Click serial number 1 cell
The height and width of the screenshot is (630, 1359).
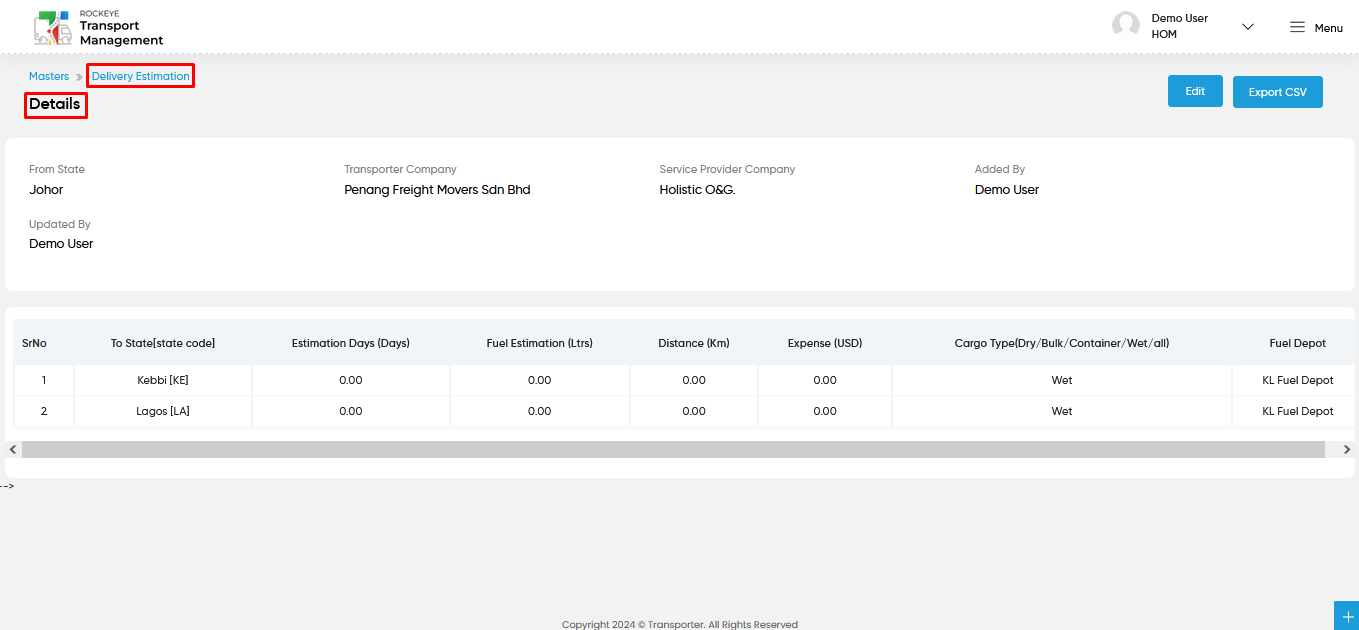point(44,380)
